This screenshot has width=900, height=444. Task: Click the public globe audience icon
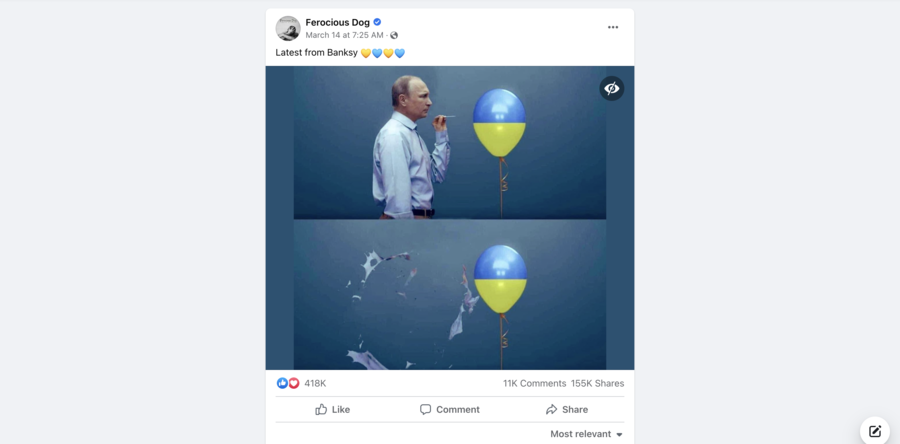click(x=394, y=36)
